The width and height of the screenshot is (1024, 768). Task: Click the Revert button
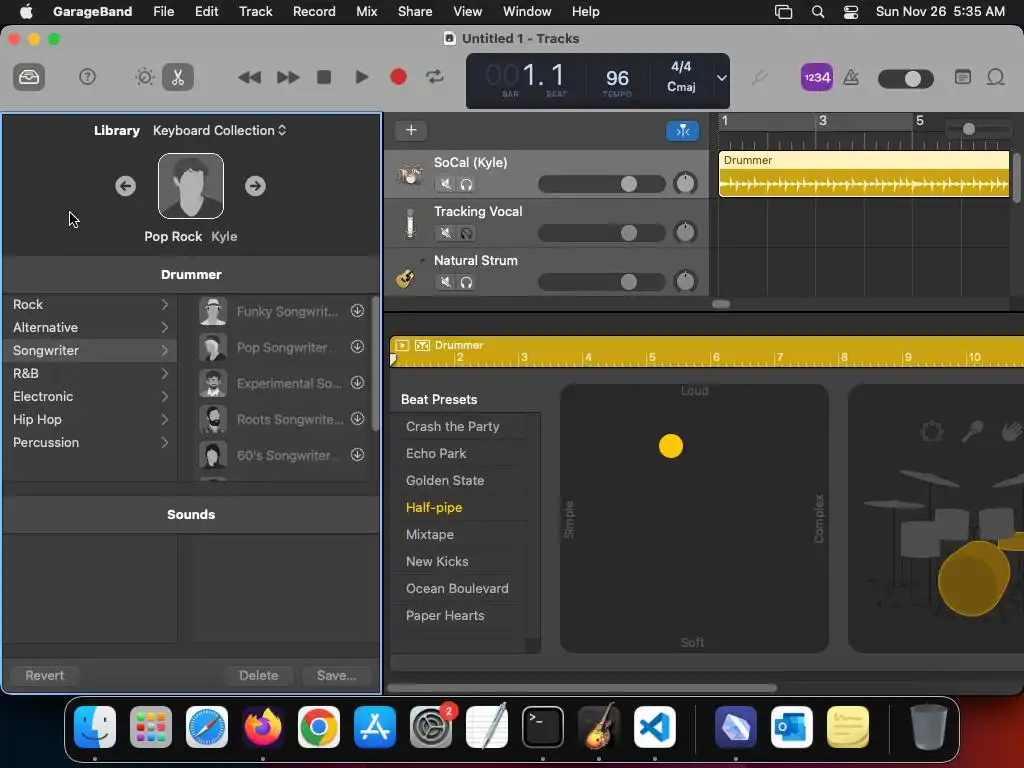(44, 675)
